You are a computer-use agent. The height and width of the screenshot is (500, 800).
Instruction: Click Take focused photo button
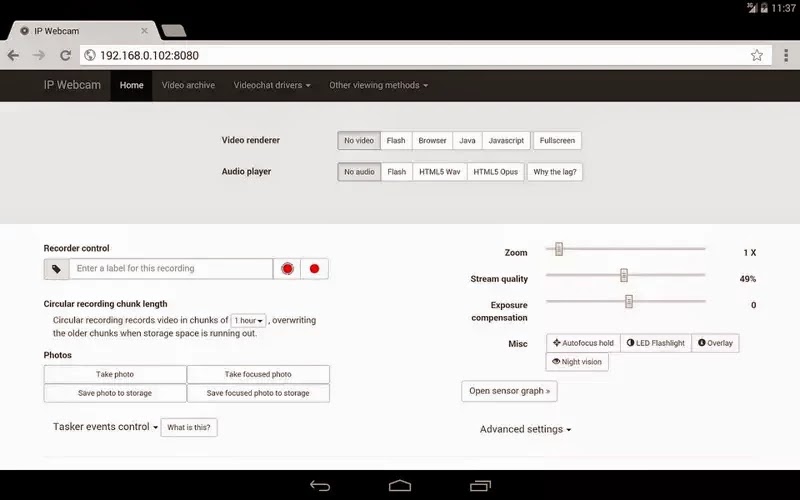pyautogui.click(x=258, y=374)
